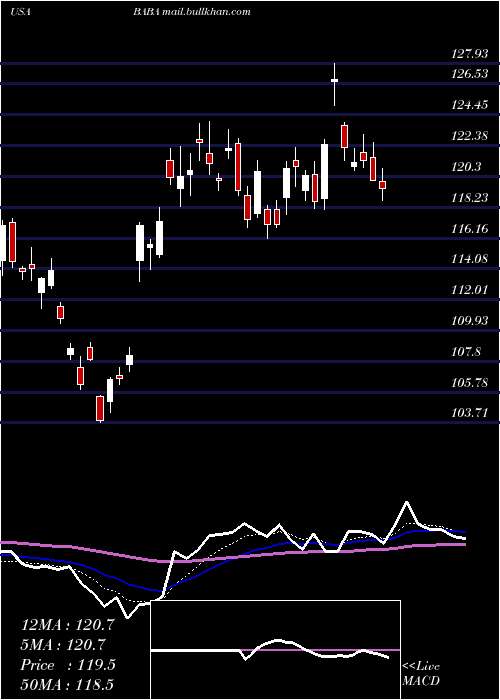Select the lowest red candlestick near 103.71

pyautogui.click(x=100, y=408)
